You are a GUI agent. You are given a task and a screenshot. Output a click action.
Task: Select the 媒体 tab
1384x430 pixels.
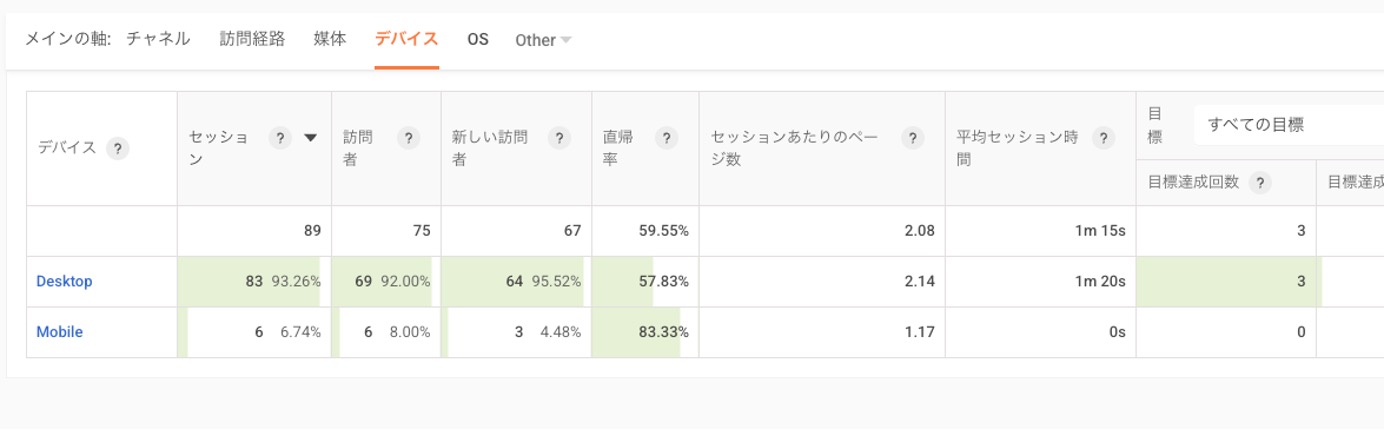(330, 39)
